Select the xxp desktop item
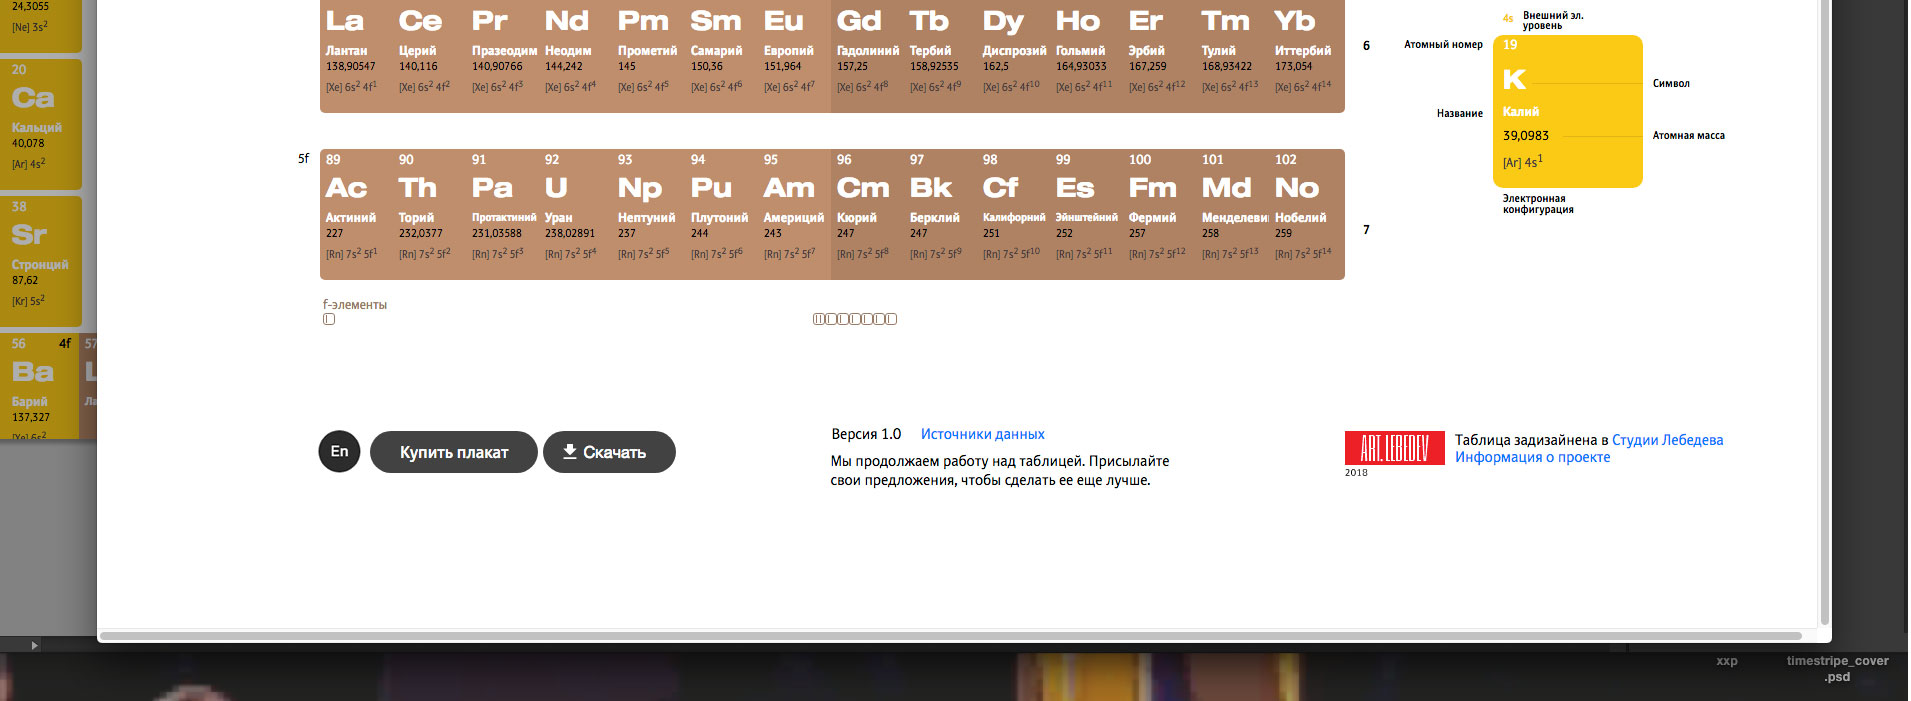 coord(1726,661)
